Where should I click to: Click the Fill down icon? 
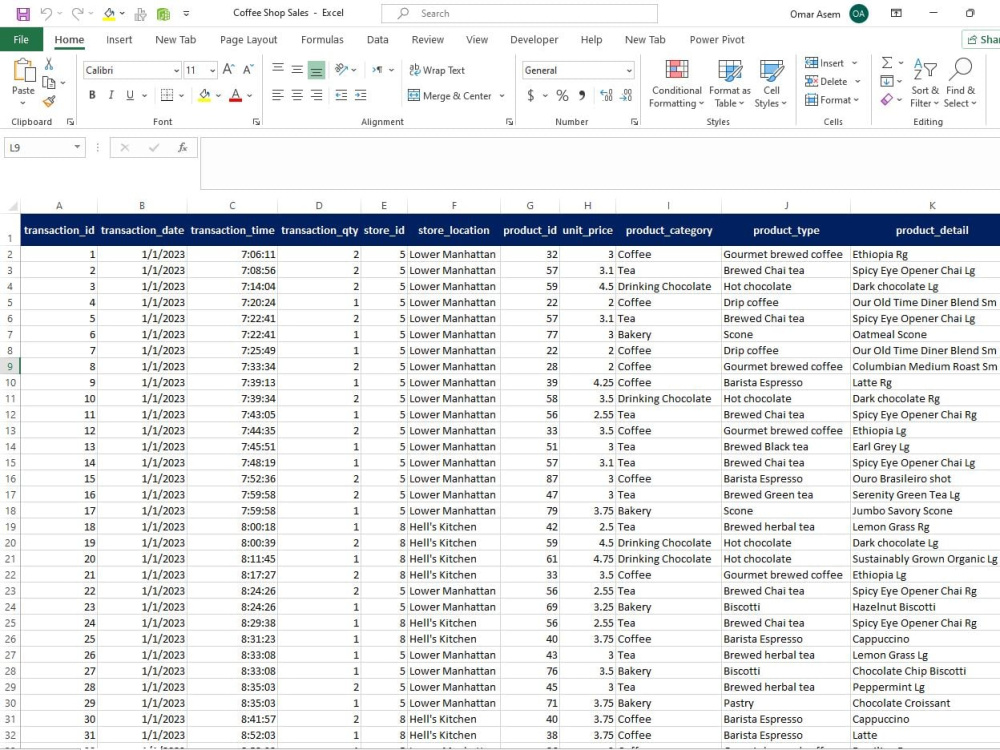pos(887,81)
